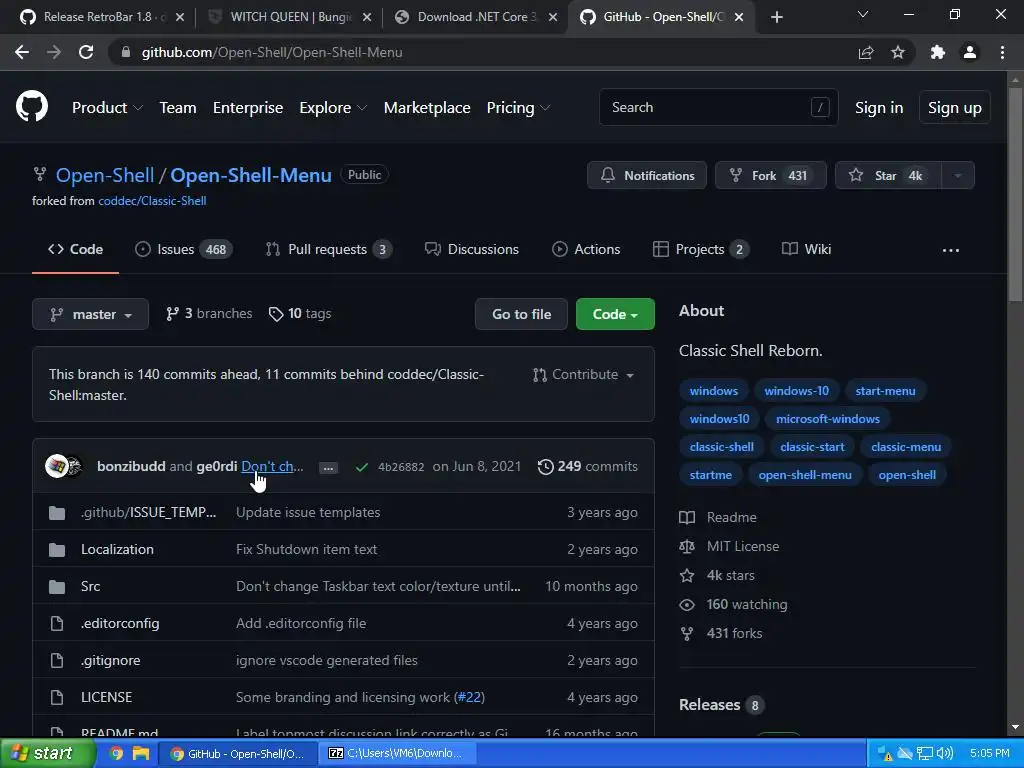Click the file icon beside LICENSE
This screenshot has width=1024, height=768.
click(57, 697)
